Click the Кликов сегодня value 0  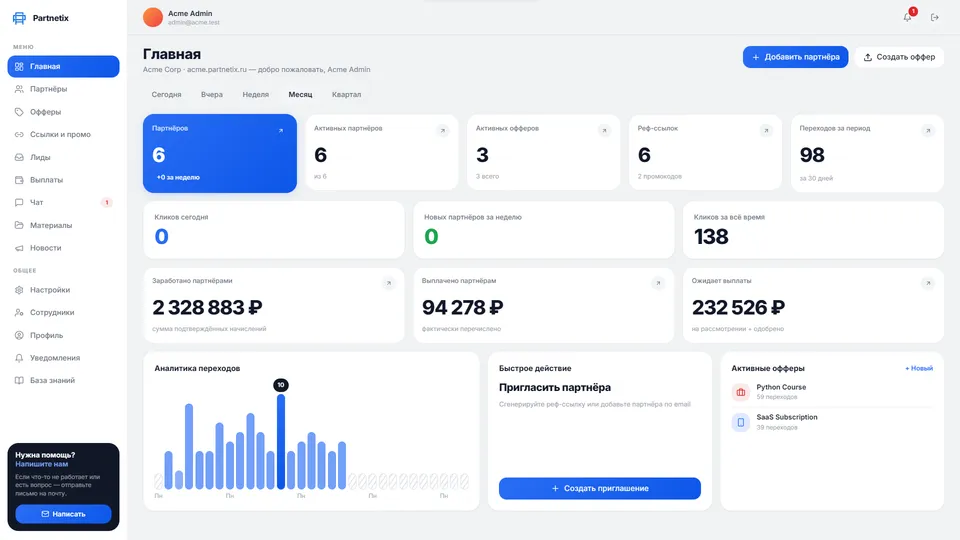(x=162, y=236)
